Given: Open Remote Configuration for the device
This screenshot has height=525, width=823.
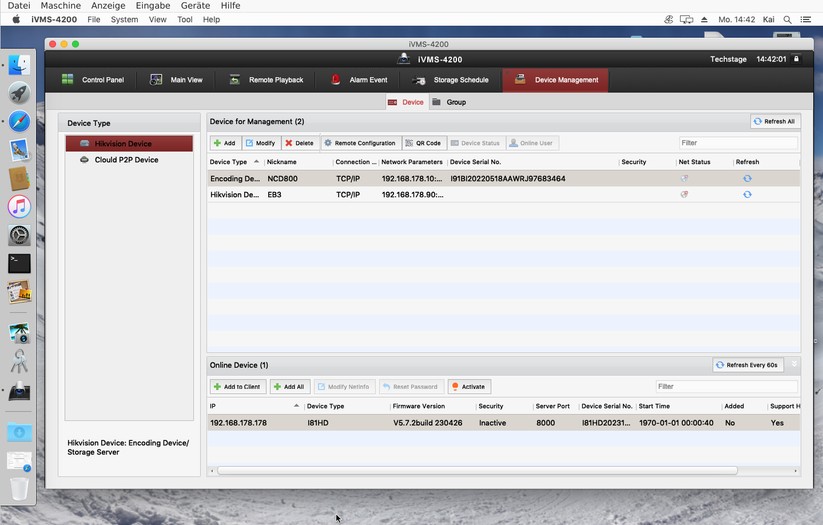Looking at the screenshot, I should pyautogui.click(x=360, y=143).
